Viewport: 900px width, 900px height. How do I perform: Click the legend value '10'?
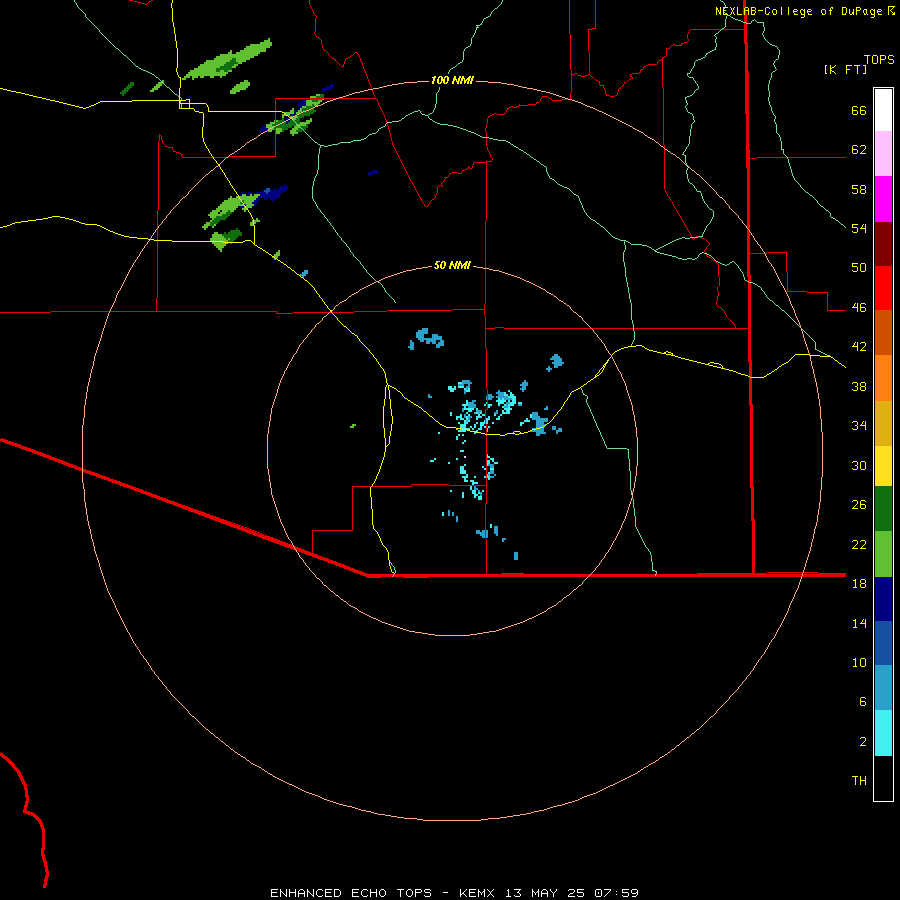tap(859, 663)
